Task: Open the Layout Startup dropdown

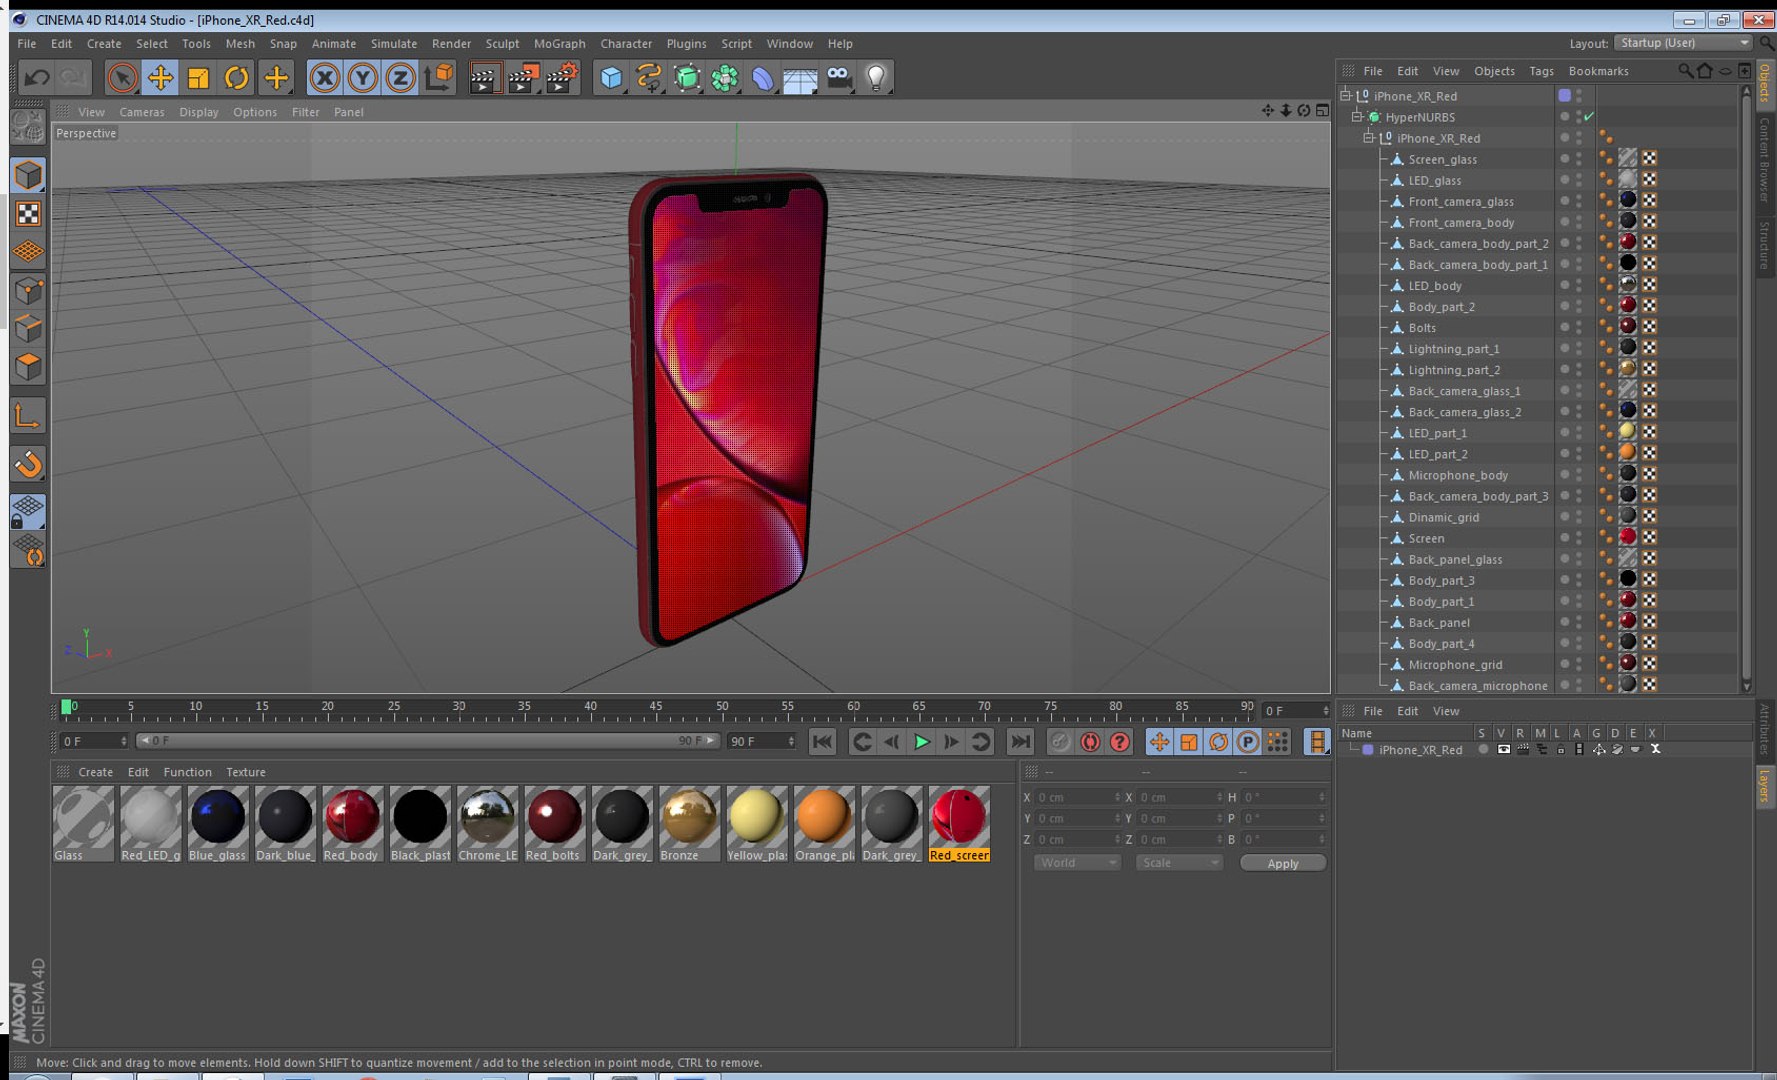Action: click(x=1682, y=43)
